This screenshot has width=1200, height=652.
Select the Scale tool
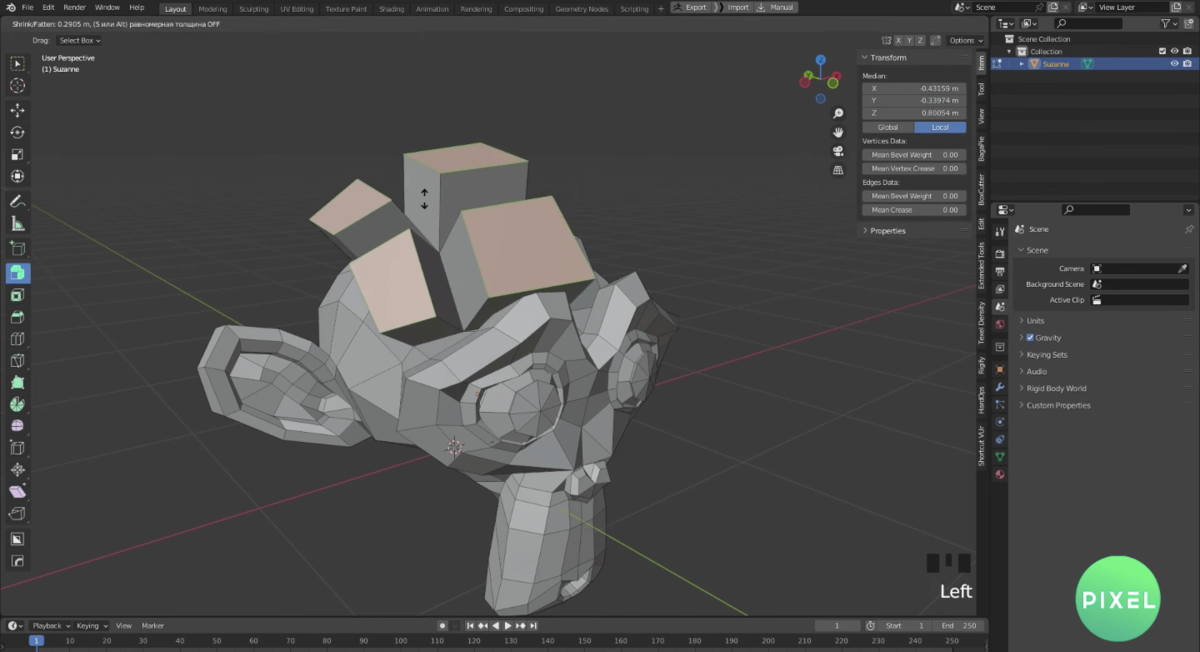[17, 154]
